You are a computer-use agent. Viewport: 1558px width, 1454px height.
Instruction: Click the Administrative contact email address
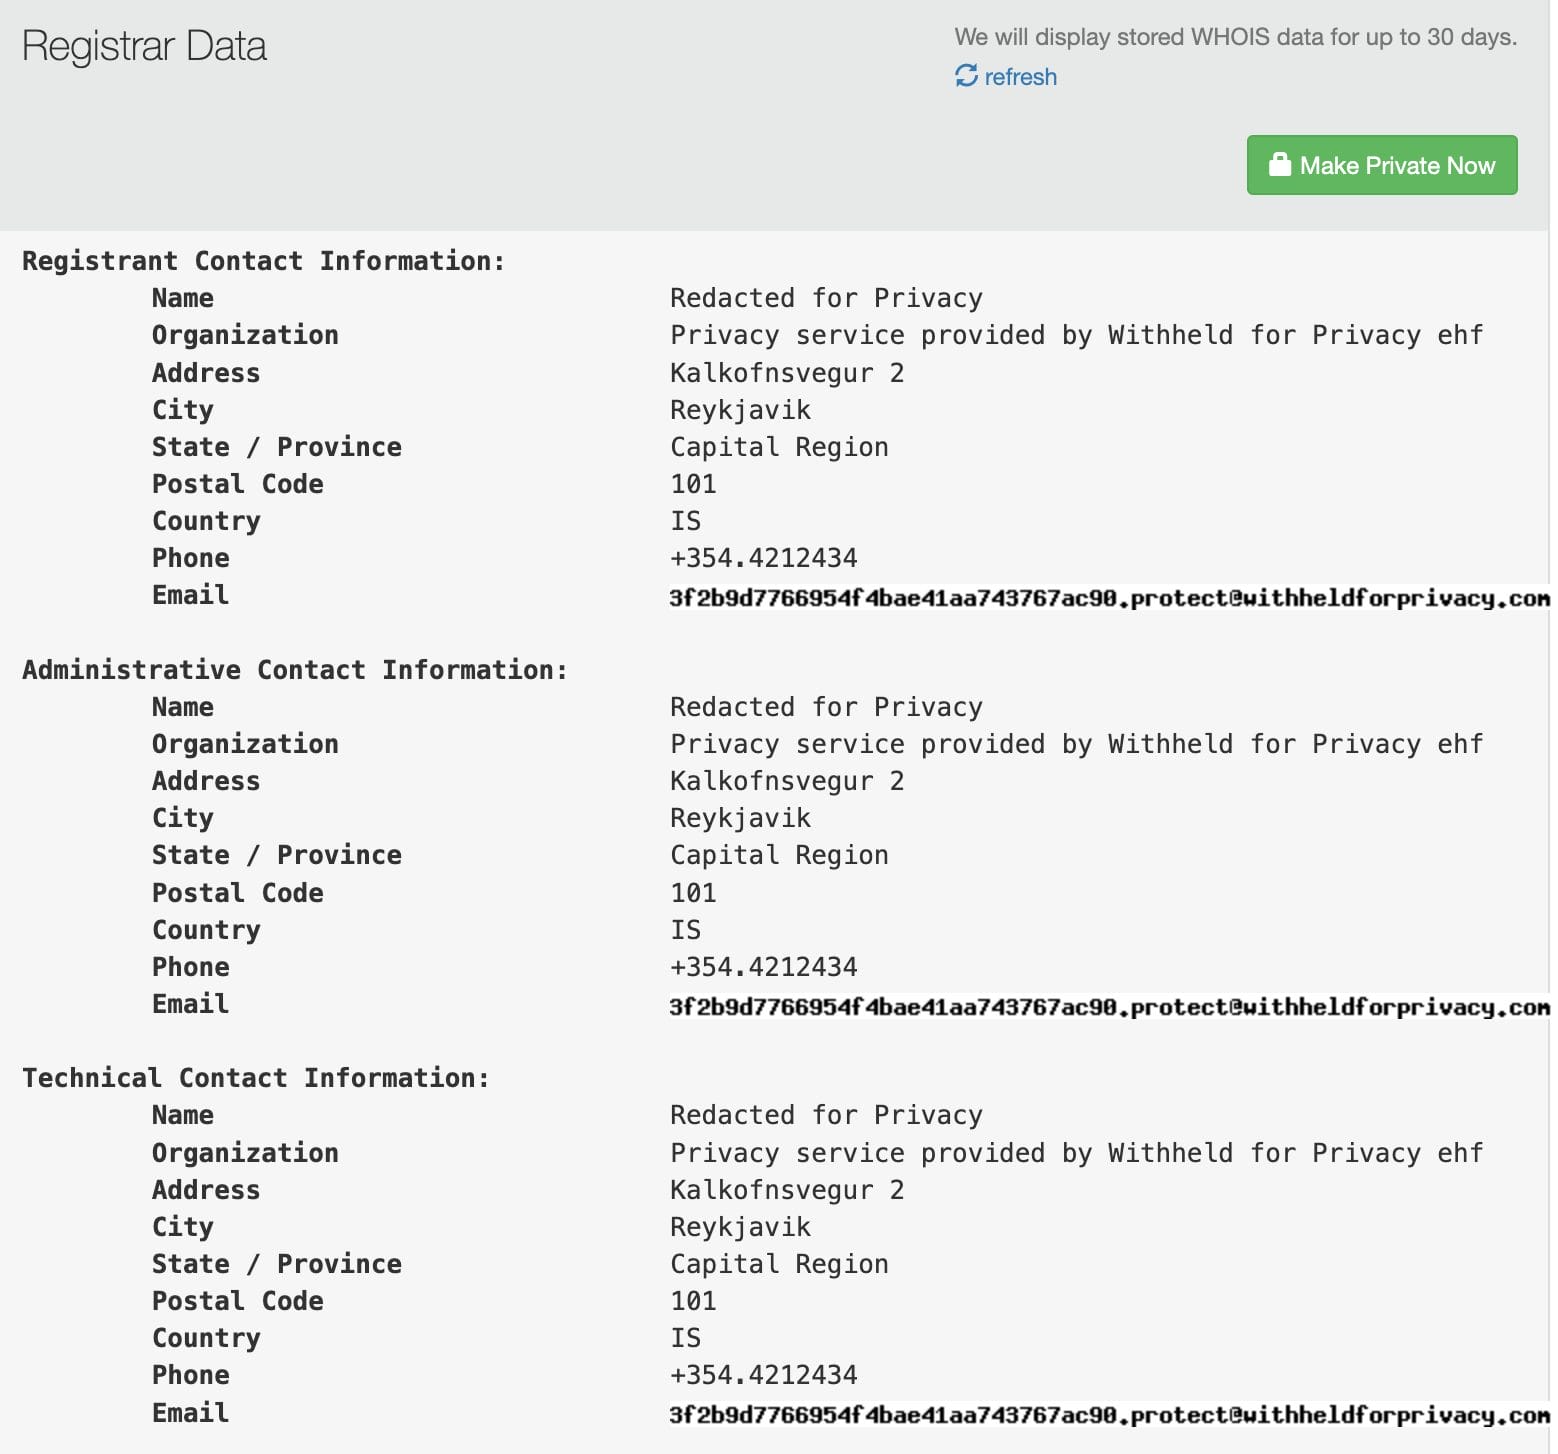point(1108,1007)
